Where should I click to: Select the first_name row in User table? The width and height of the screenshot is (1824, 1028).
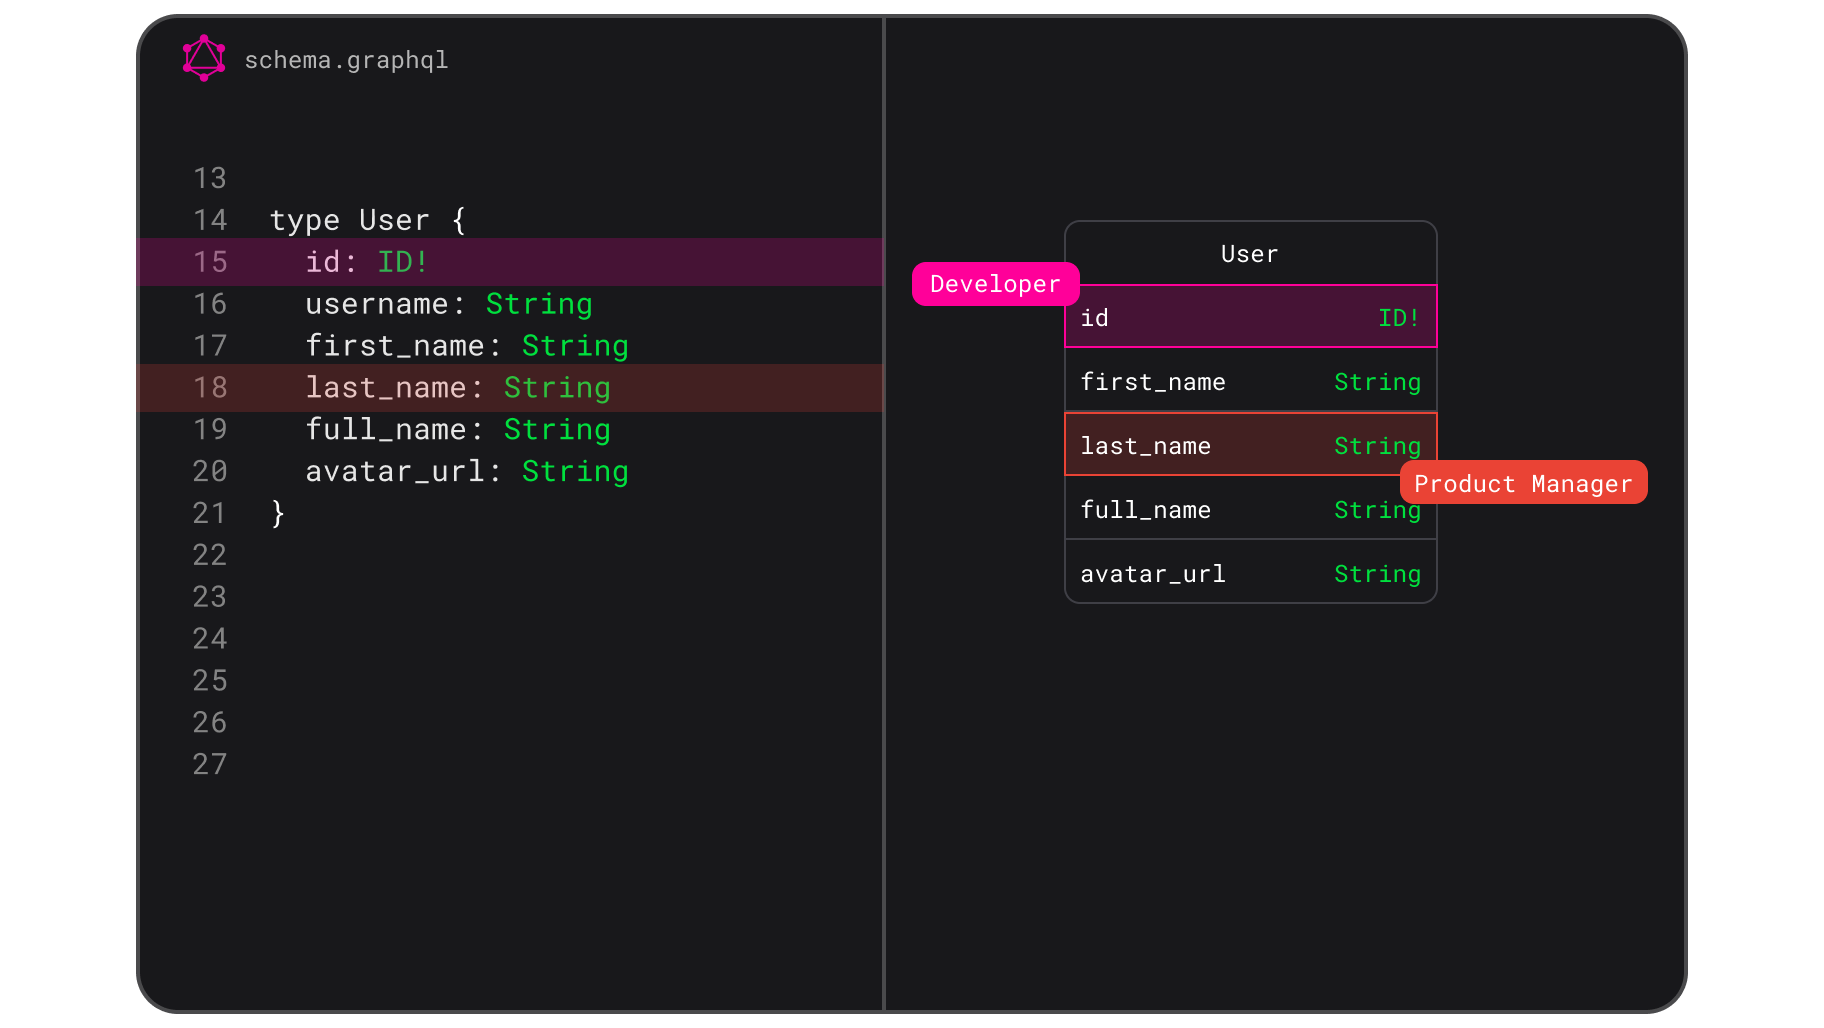(1250, 381)
